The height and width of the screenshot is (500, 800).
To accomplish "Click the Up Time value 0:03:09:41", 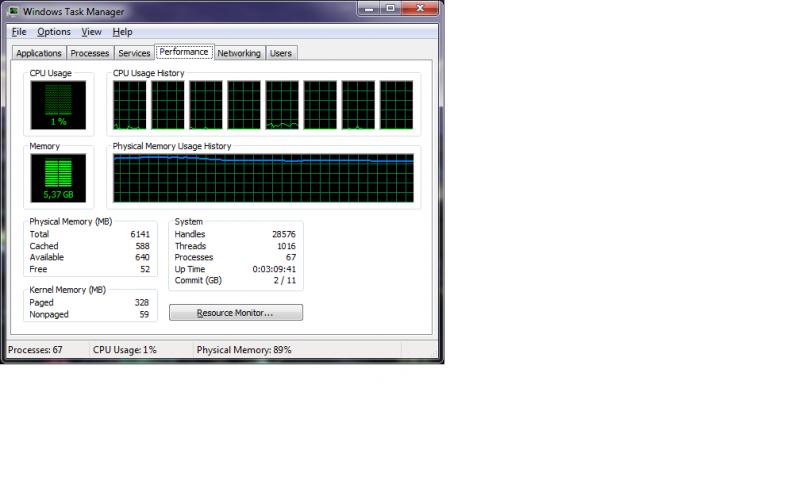I will (274, 269).
